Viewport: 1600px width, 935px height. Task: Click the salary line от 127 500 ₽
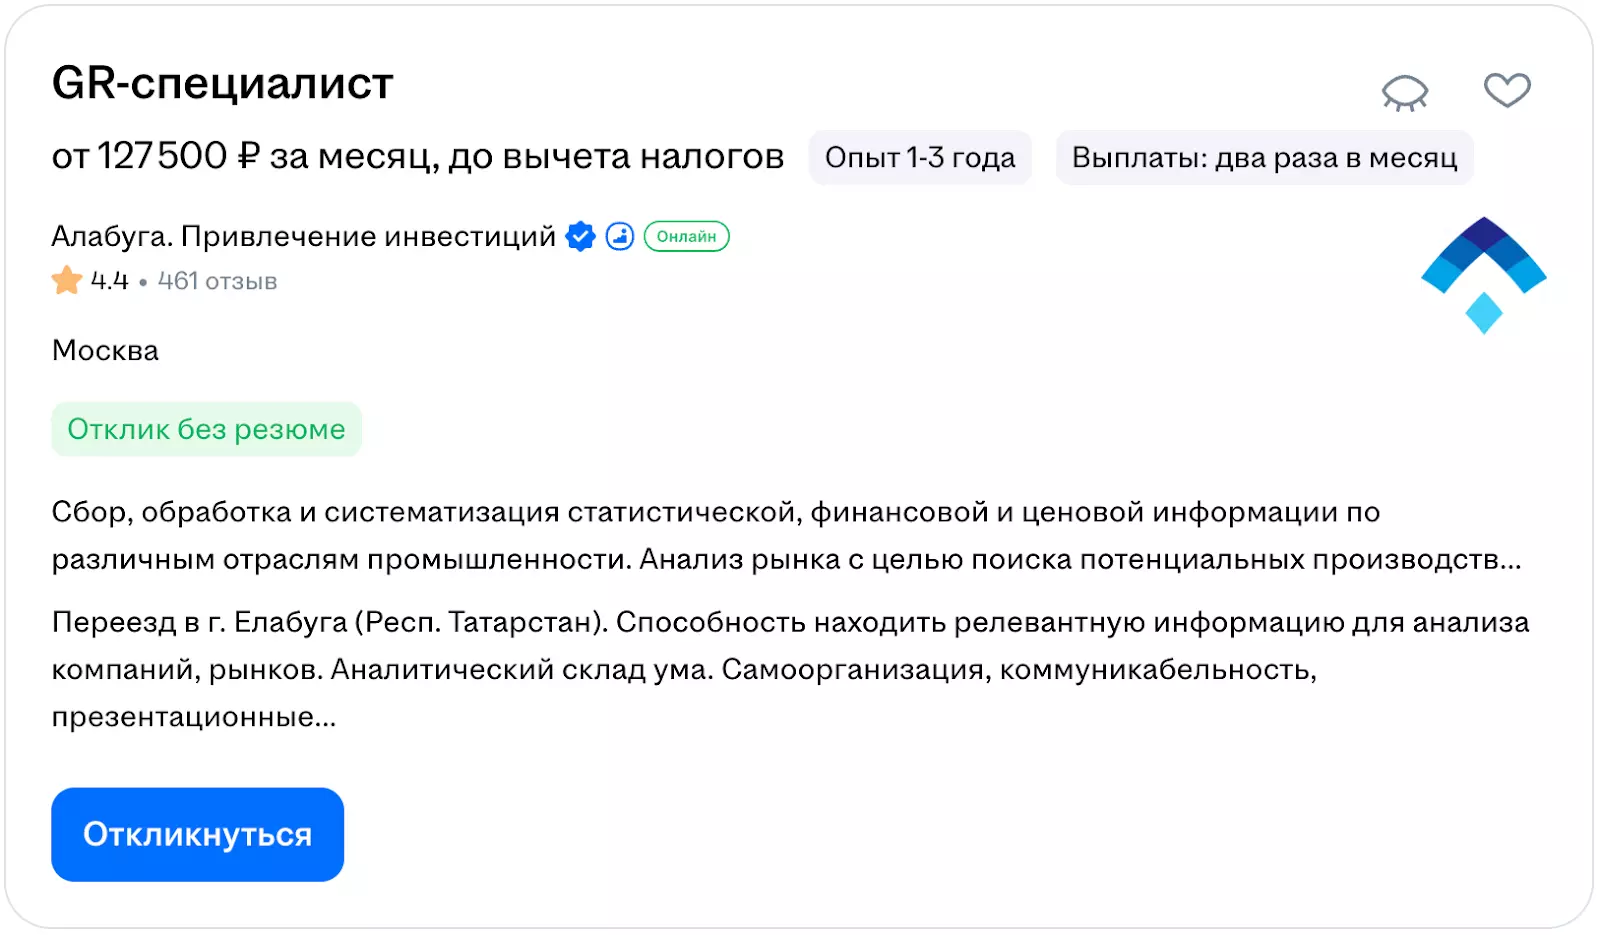click(417, 157)
